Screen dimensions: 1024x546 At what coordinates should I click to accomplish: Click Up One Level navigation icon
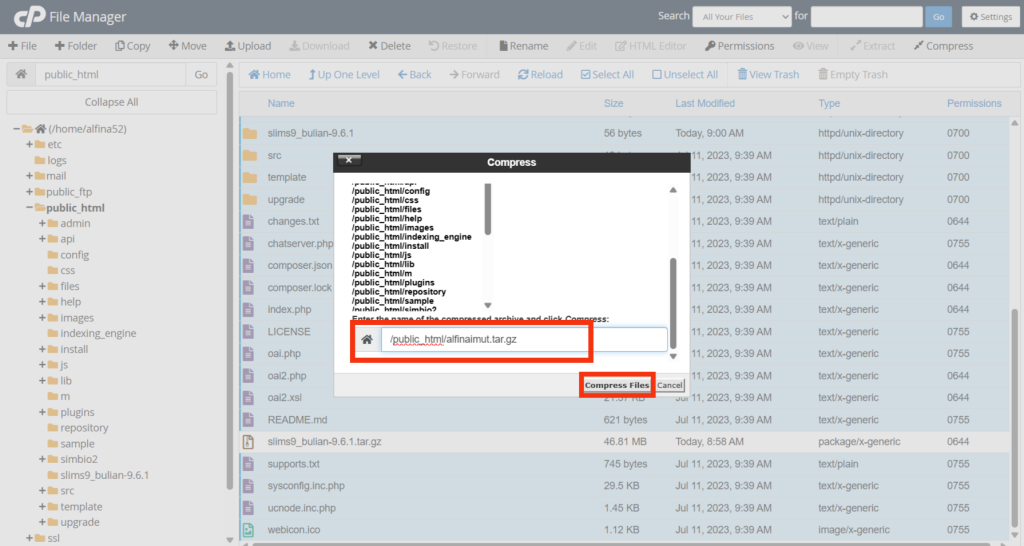[x=312, y=75]
